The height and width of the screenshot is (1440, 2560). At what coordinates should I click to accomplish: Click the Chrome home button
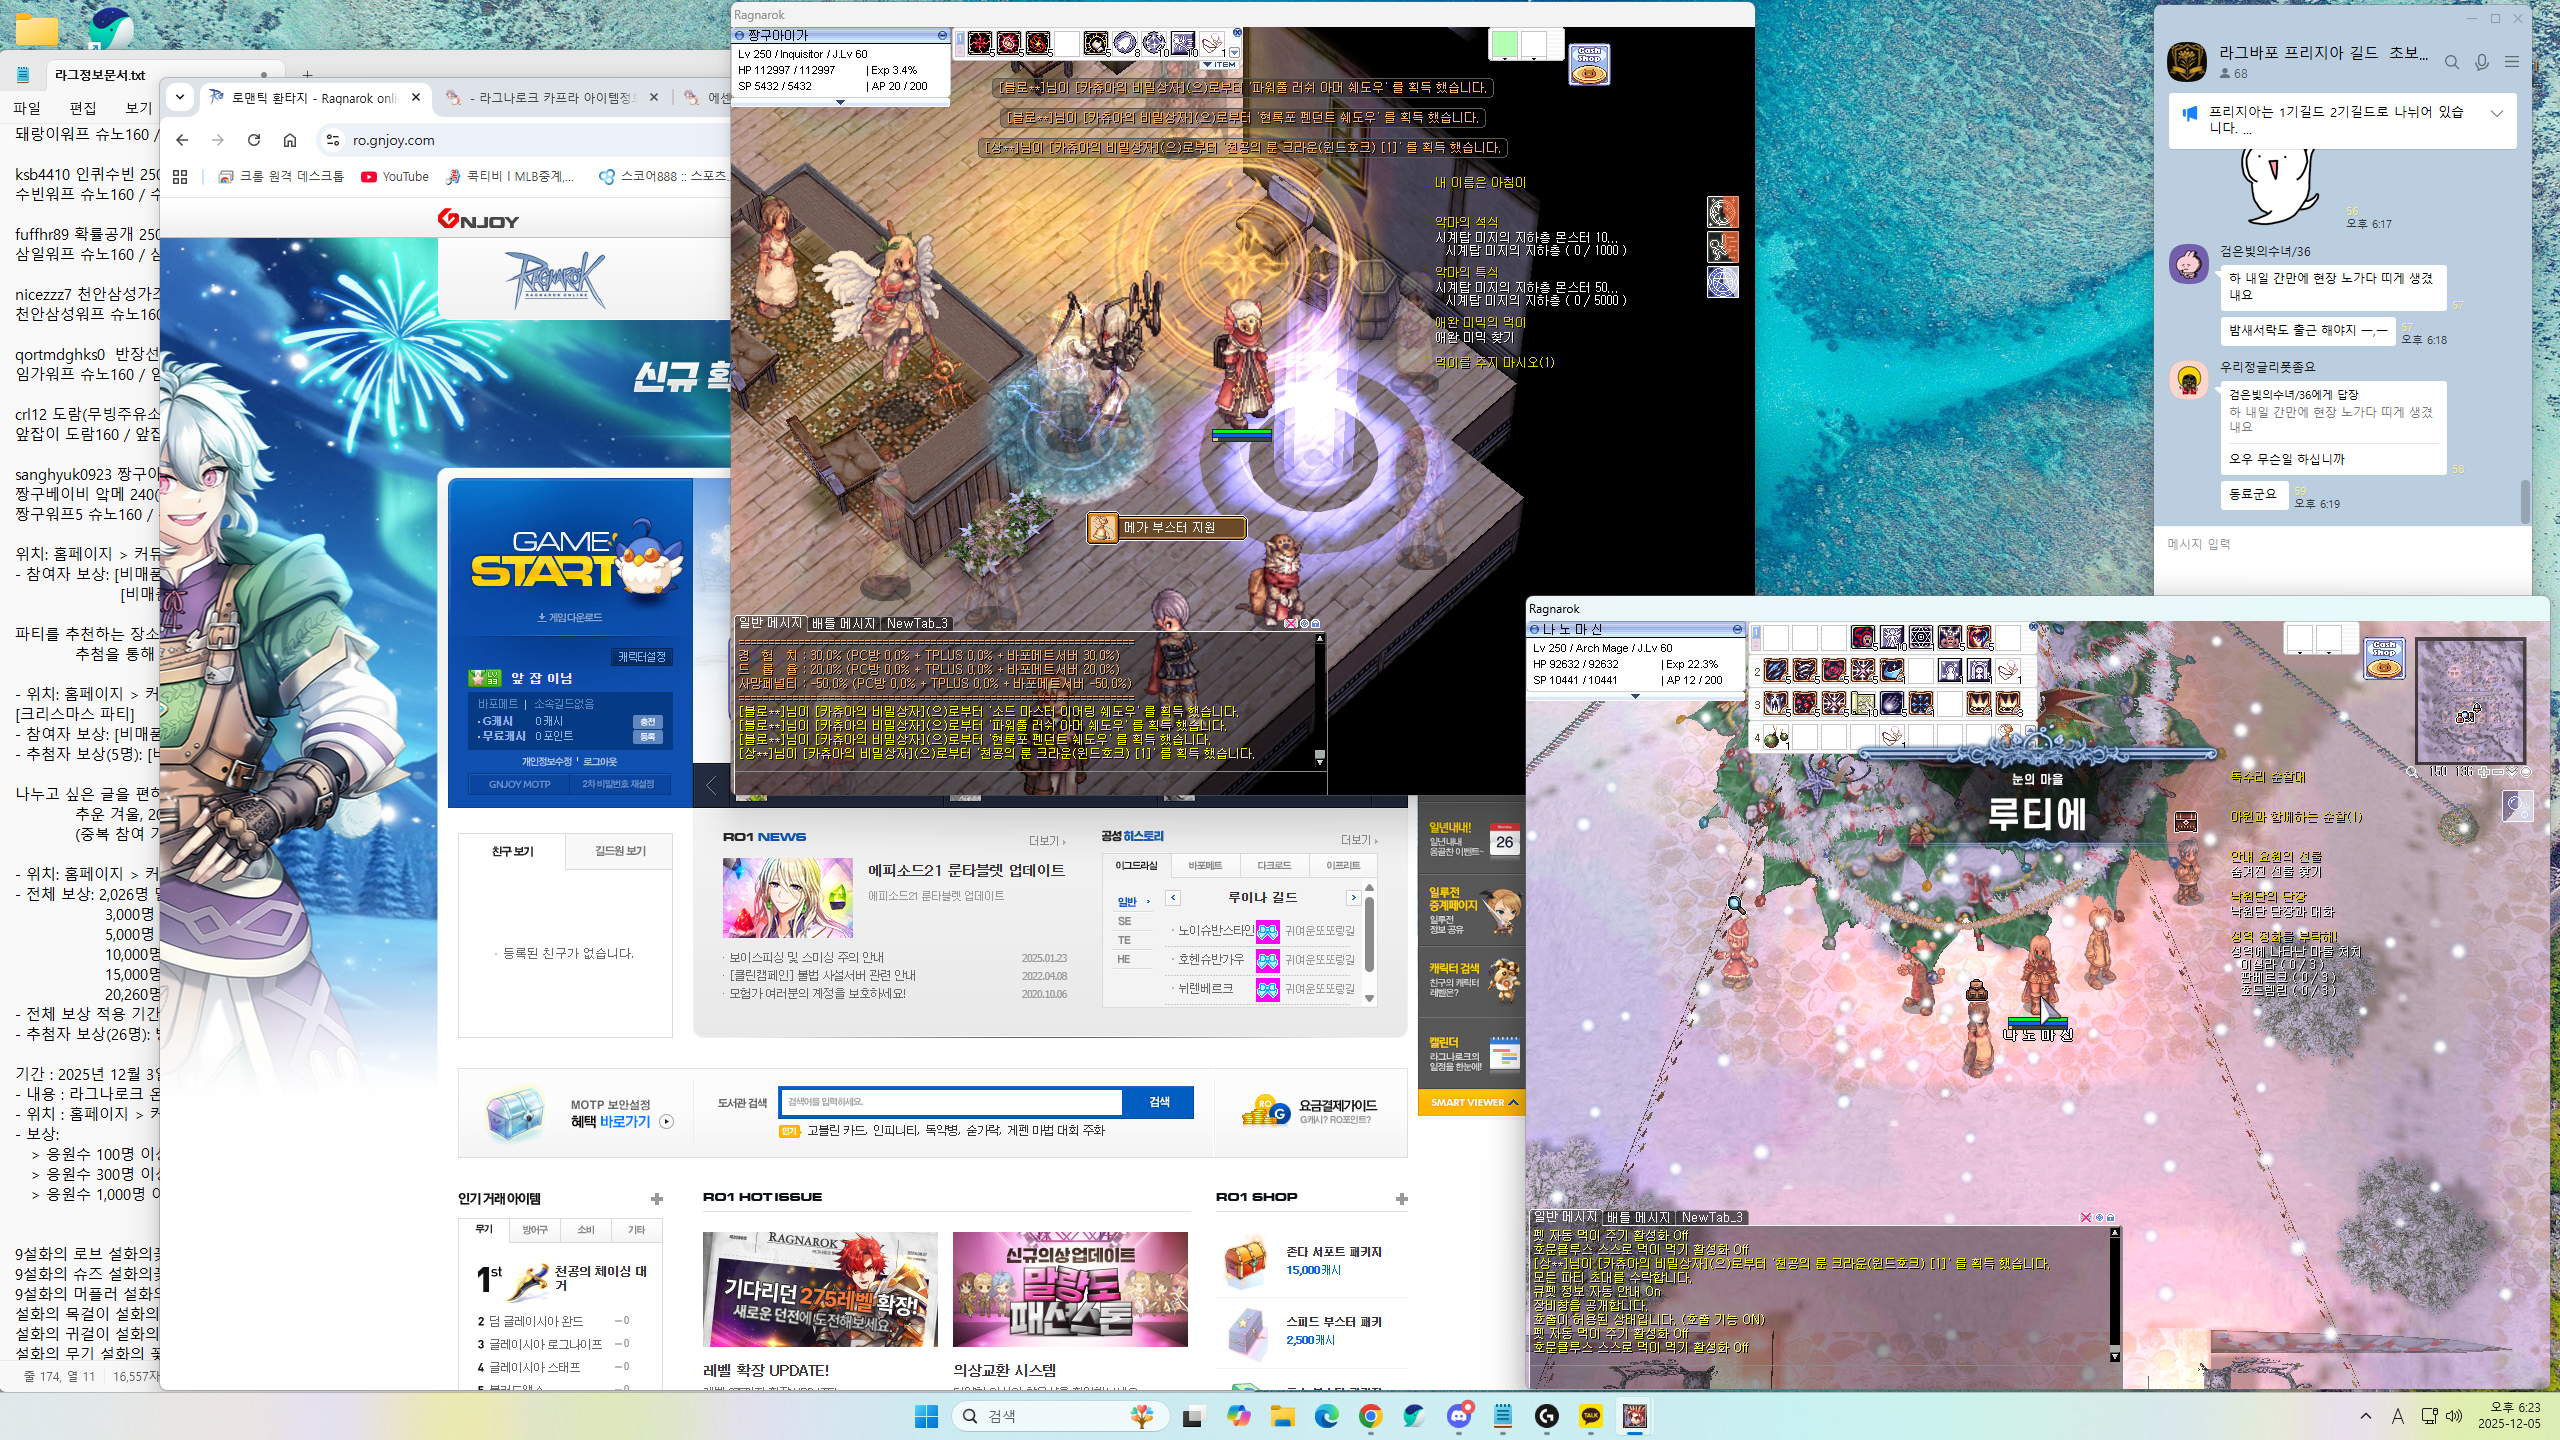290,140
